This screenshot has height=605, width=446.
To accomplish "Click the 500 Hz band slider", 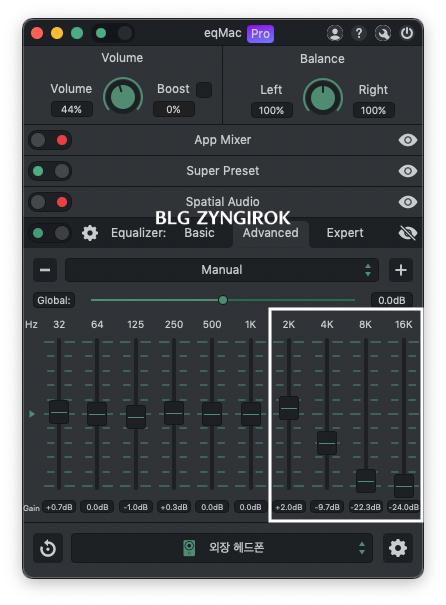I will [212, 414].
